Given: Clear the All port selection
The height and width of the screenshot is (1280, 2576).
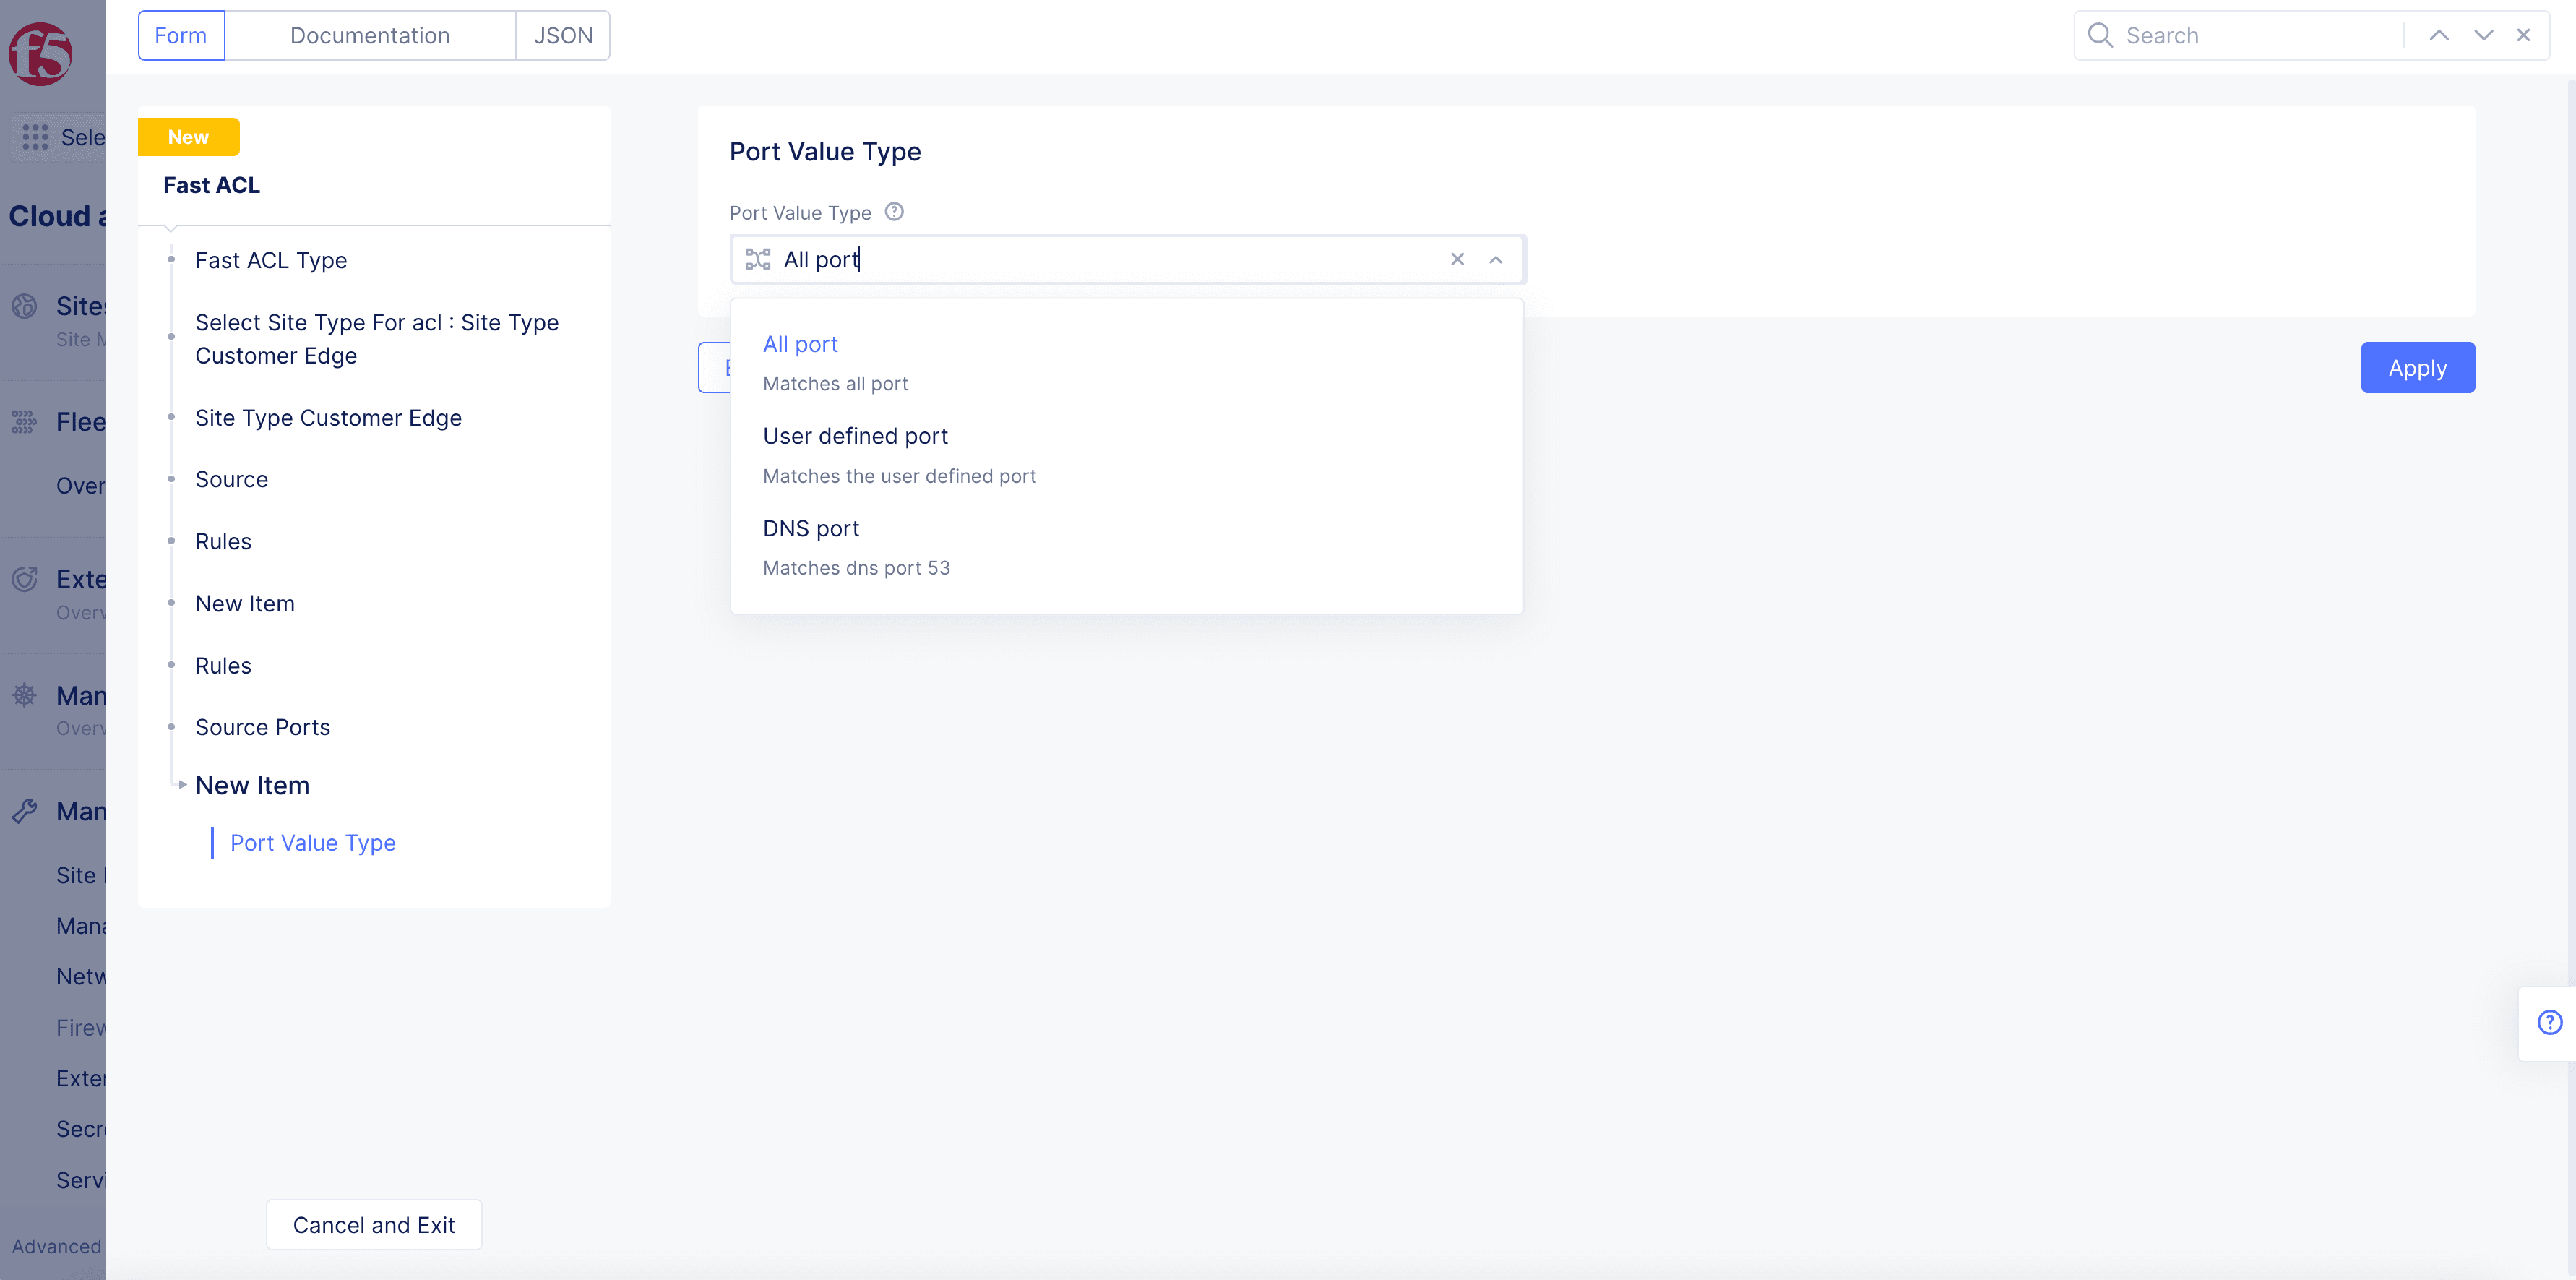Looking at the screenshot, I should (x=1457, y=260).
